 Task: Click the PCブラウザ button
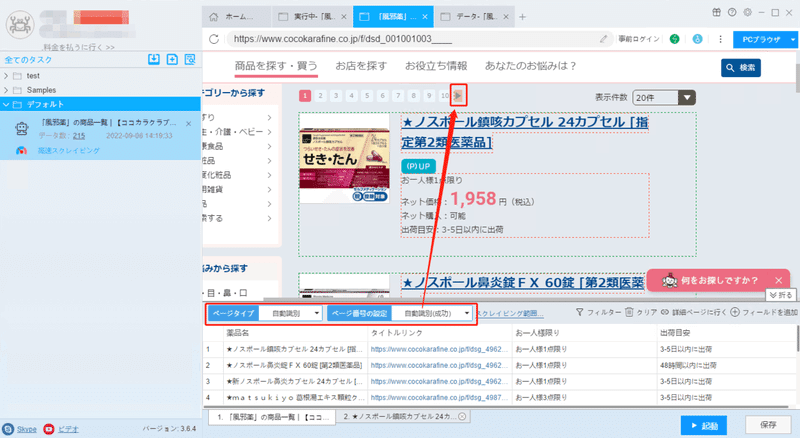pyautogui.click(x=761, y=39)
